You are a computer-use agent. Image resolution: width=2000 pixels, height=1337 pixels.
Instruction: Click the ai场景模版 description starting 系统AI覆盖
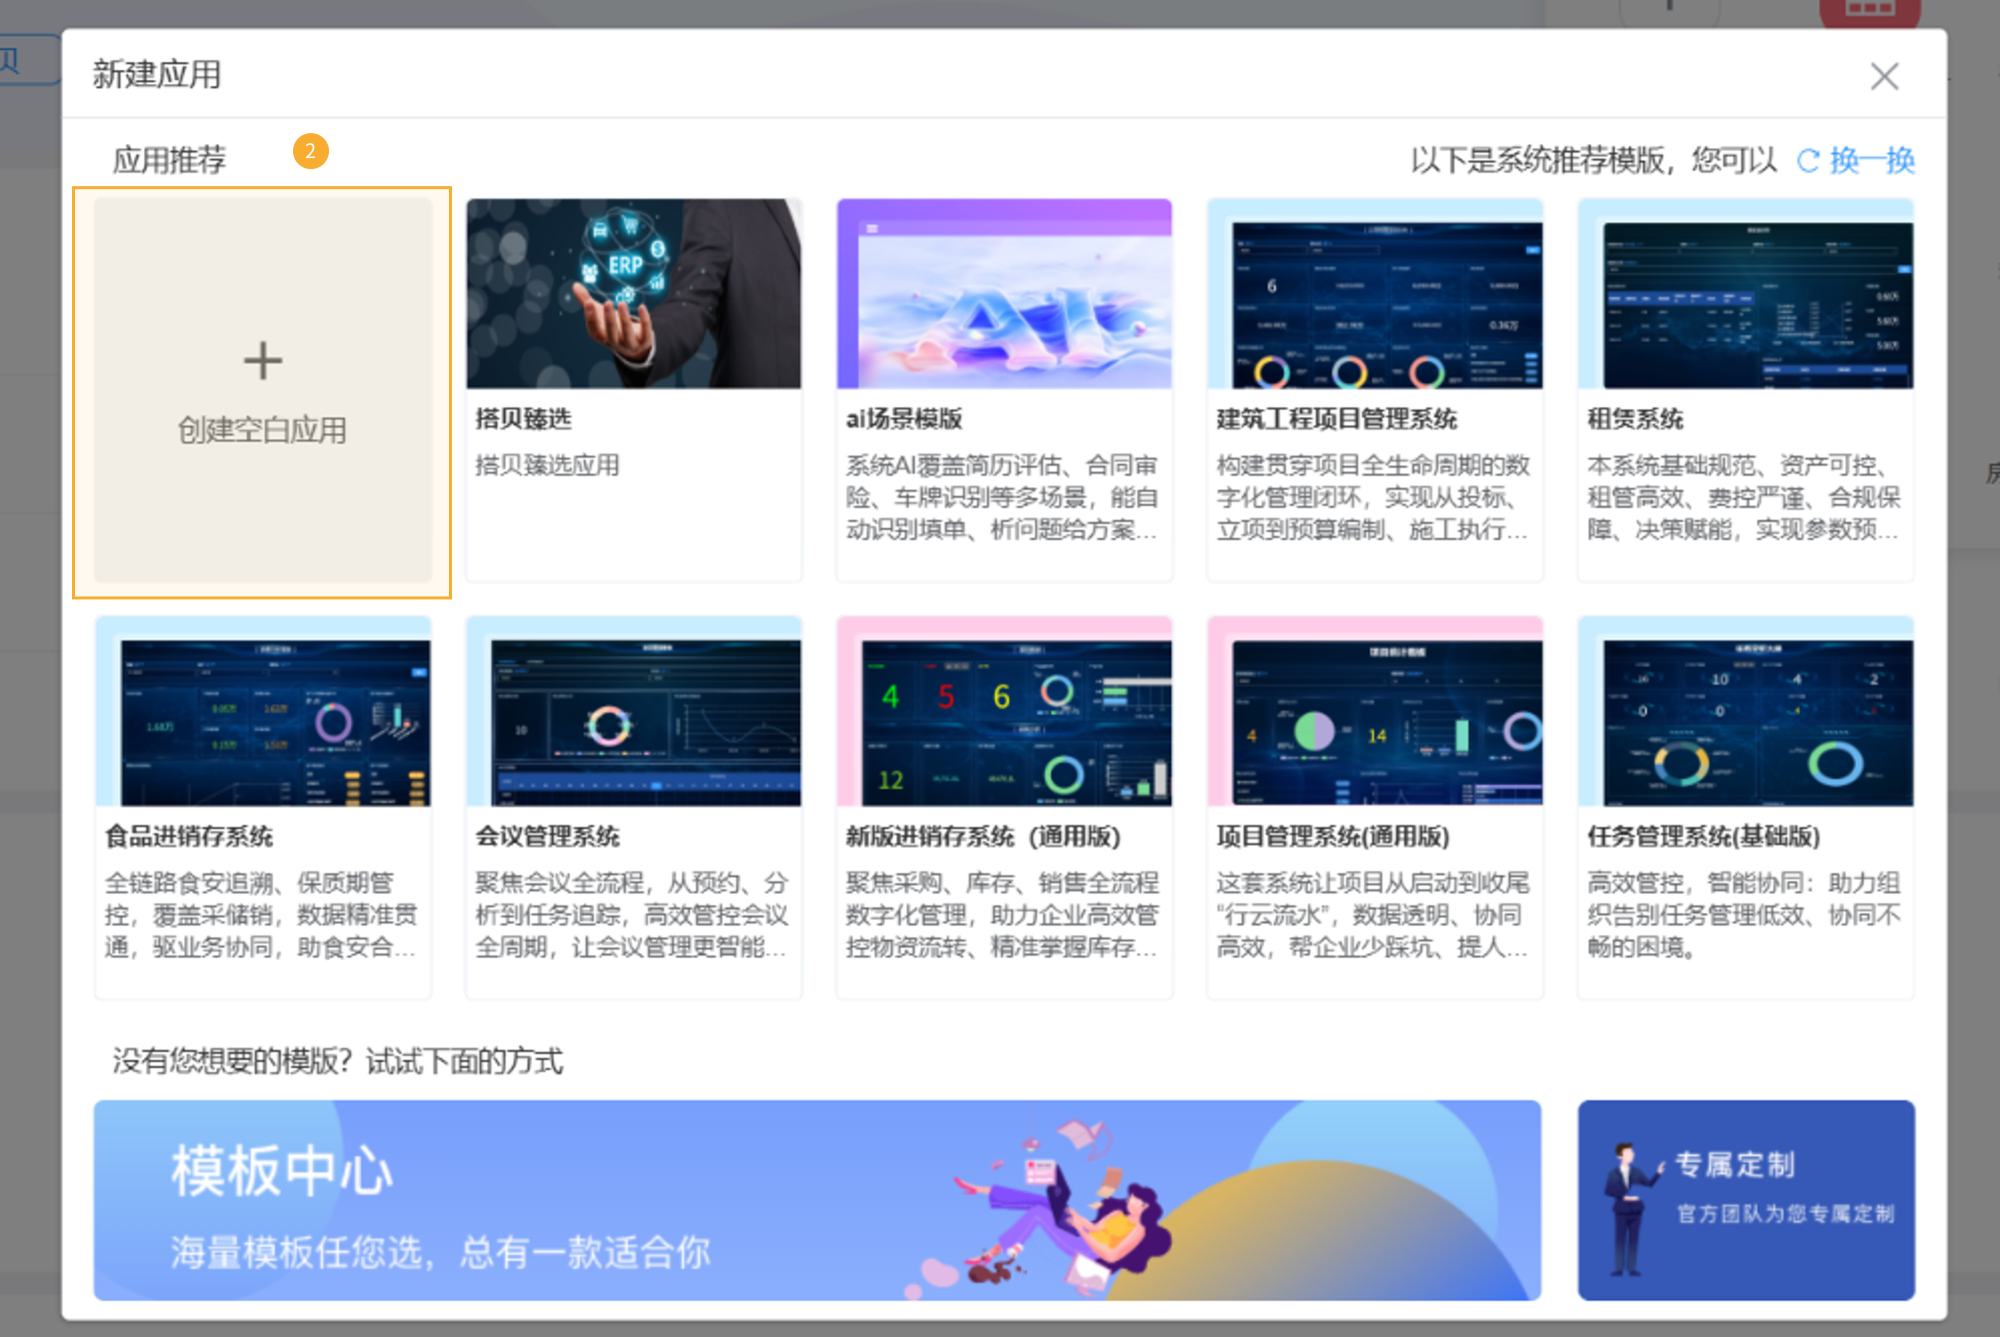coord(1002,497)
